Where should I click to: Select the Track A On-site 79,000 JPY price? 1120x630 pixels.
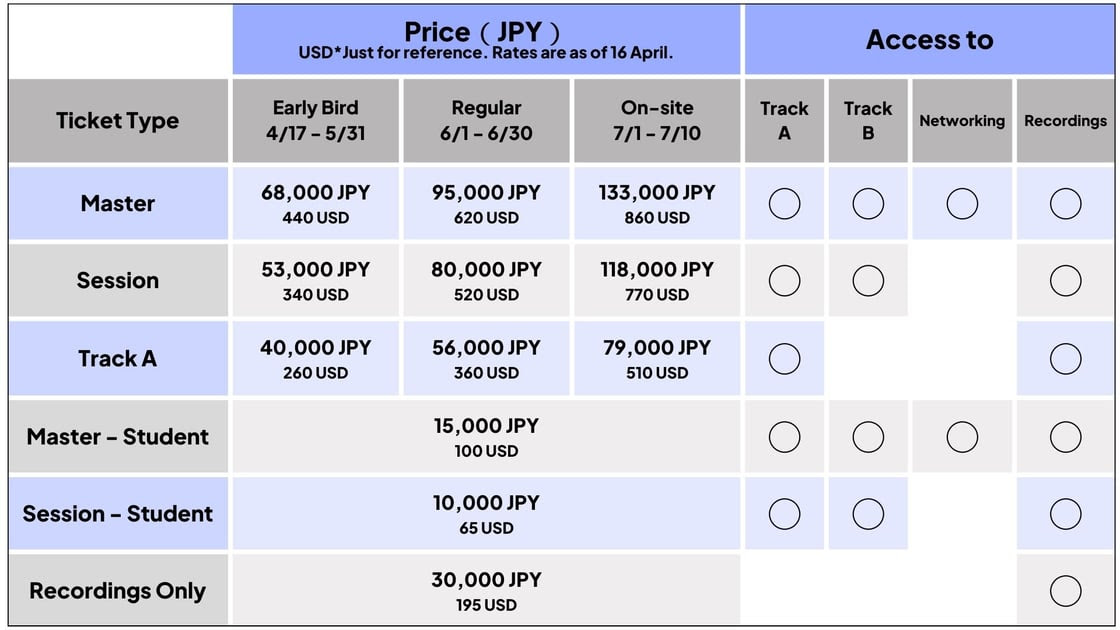point(656,348)
